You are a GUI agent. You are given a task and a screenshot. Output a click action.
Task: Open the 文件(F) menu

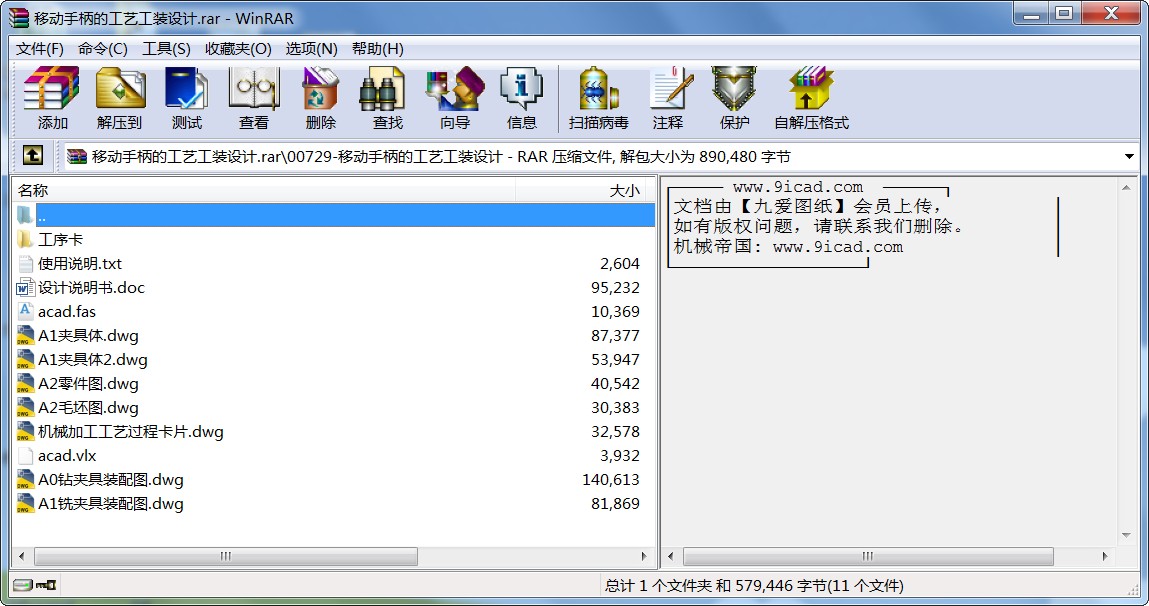click(40, 48)
